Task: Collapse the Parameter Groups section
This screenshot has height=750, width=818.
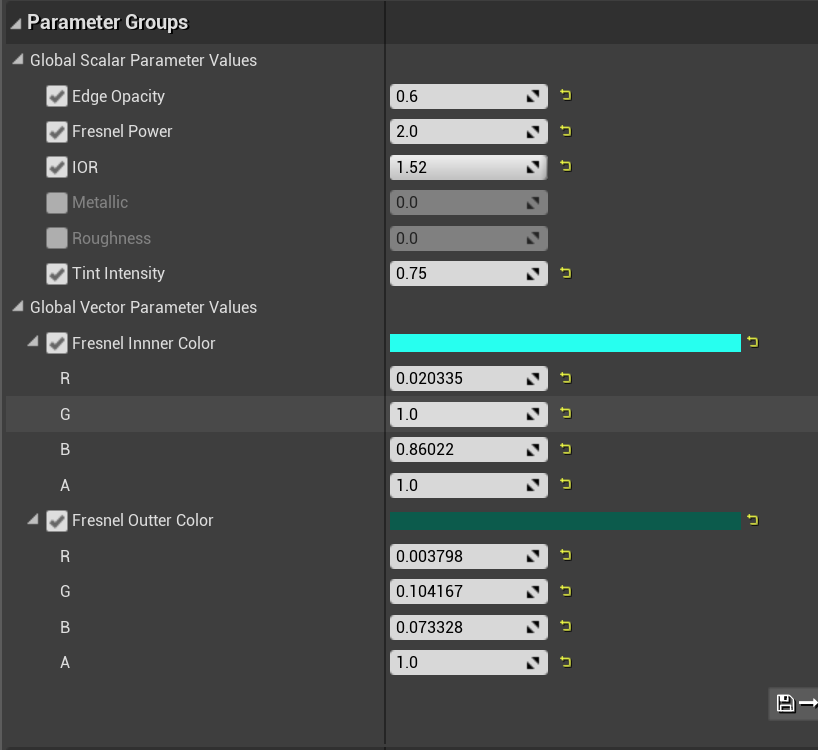Action: [16, 23]
